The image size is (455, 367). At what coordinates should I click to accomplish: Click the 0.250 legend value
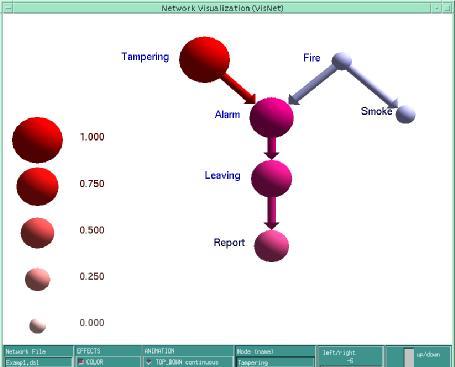(x=92, y=276)
